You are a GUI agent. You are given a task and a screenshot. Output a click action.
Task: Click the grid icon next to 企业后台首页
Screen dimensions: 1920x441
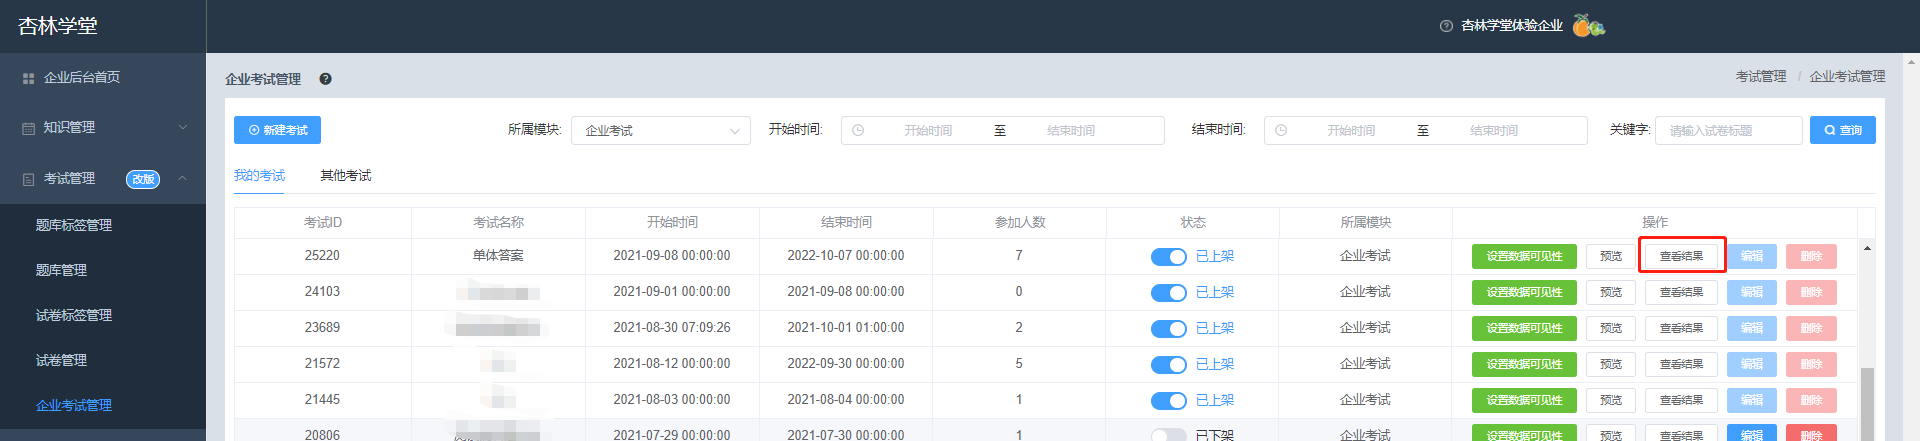point(28,78)
